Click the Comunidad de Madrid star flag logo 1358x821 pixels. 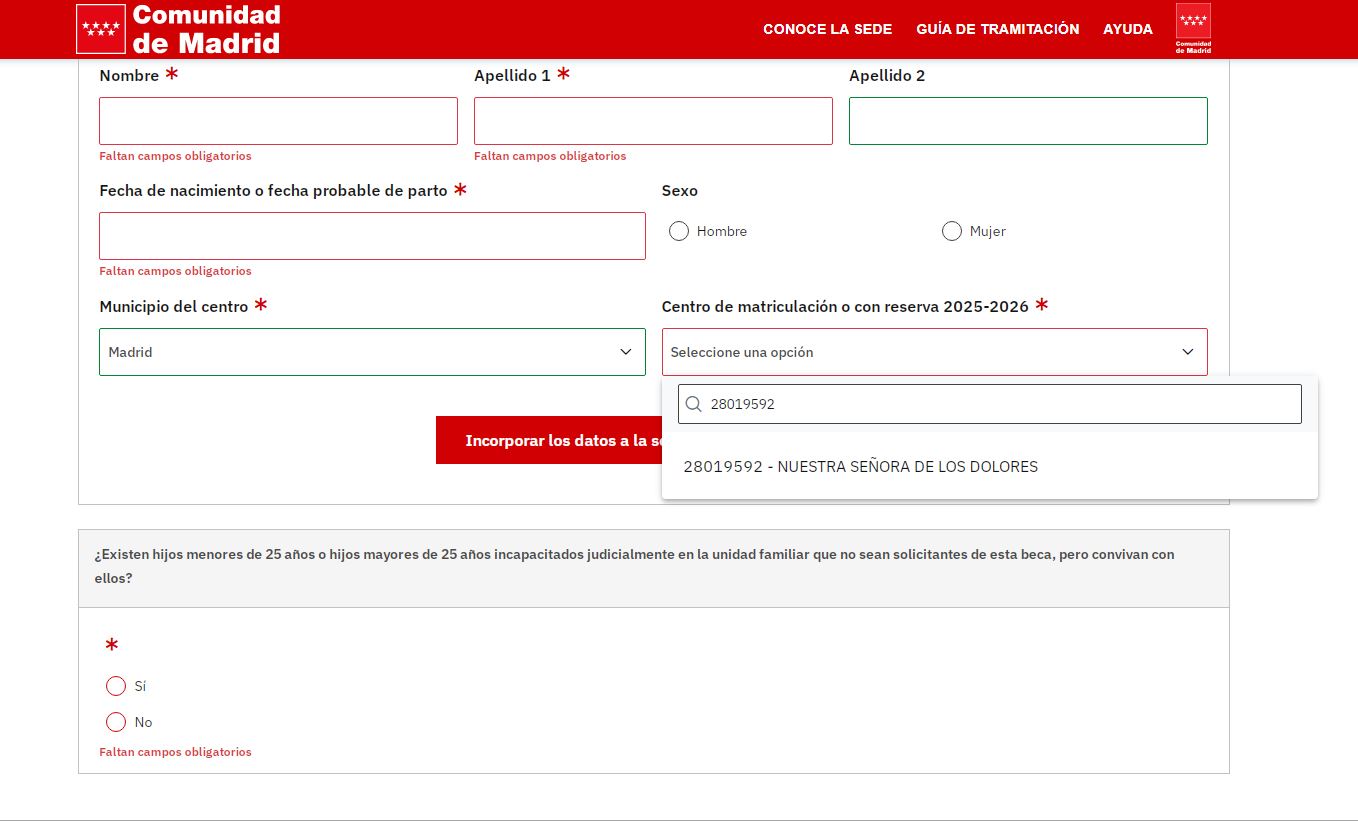pyautogui.click(x=100, y=29)
